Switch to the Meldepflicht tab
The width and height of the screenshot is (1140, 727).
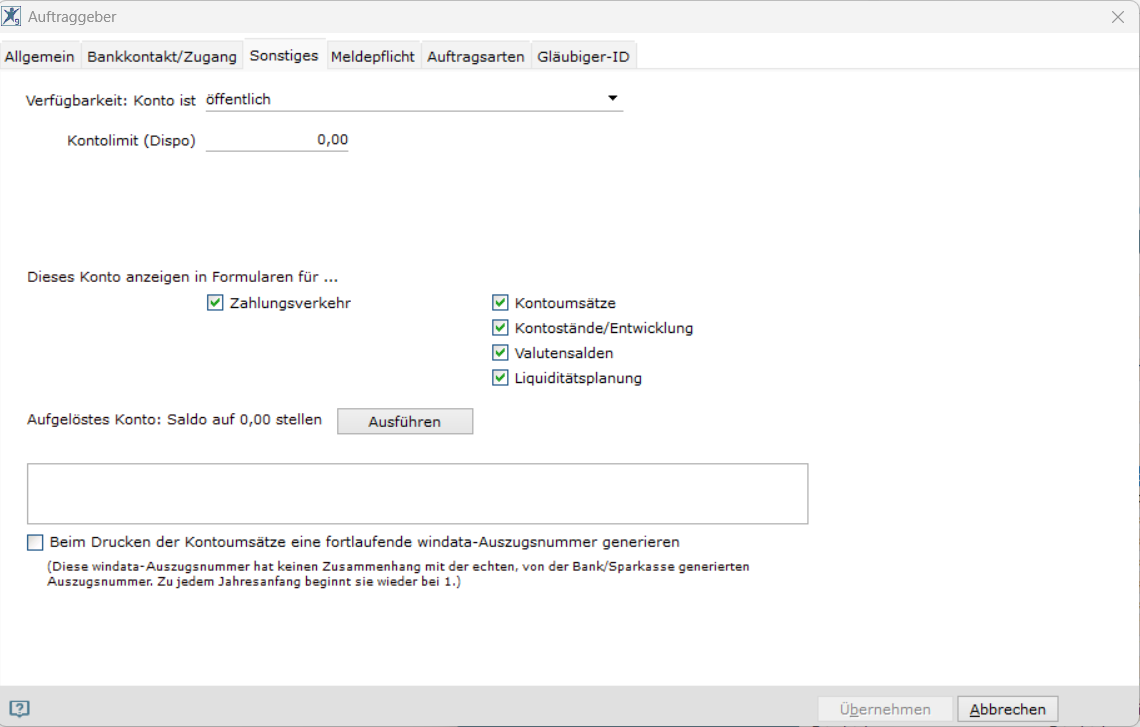372,56
